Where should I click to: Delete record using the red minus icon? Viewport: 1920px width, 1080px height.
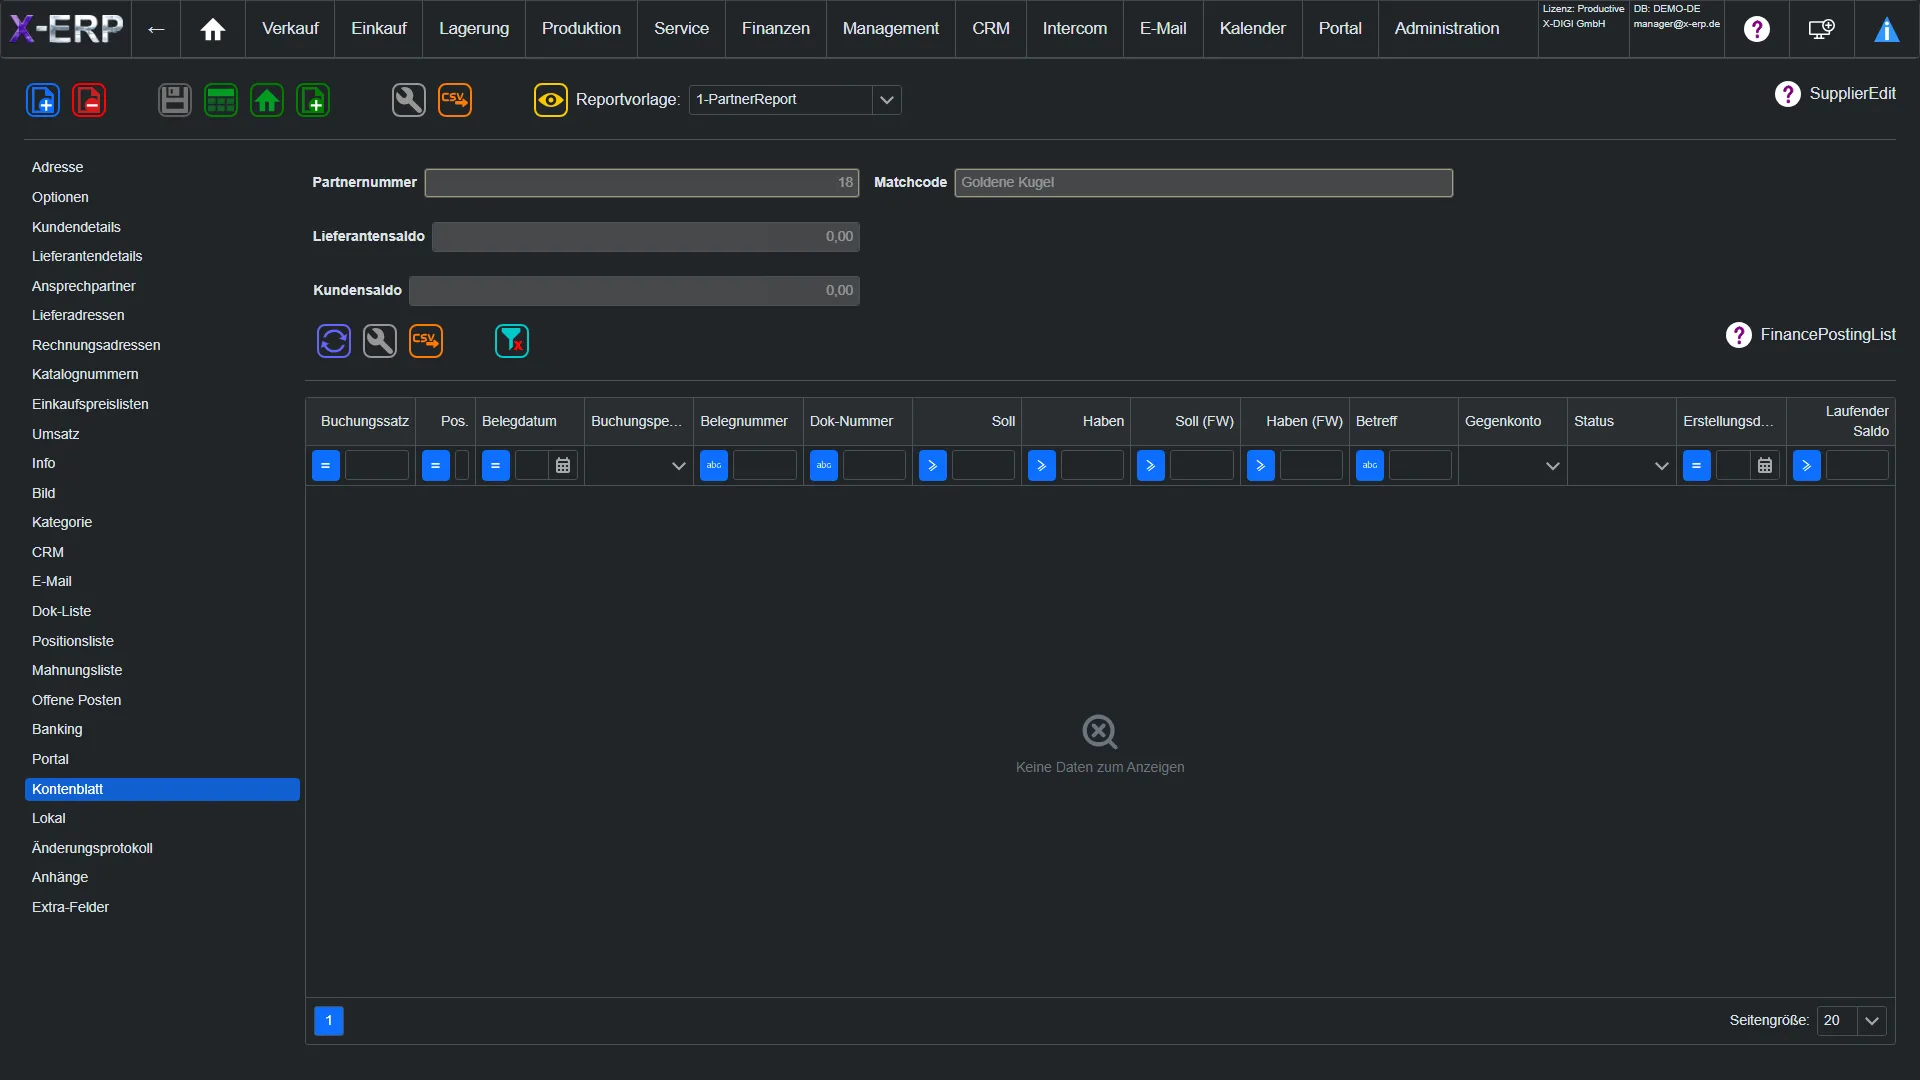pos(89,100)
